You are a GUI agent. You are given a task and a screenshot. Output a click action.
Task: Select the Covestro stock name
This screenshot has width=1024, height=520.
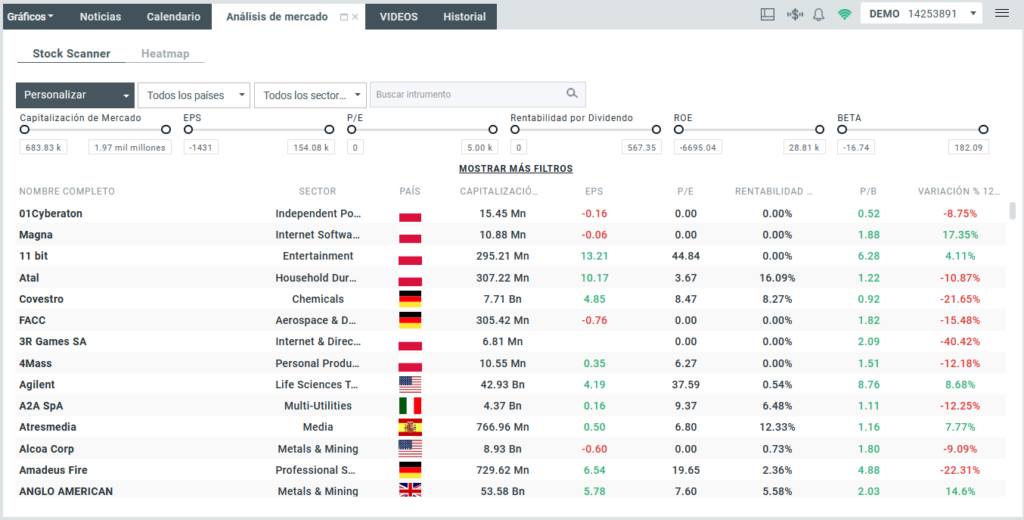[x=41, y=299]
